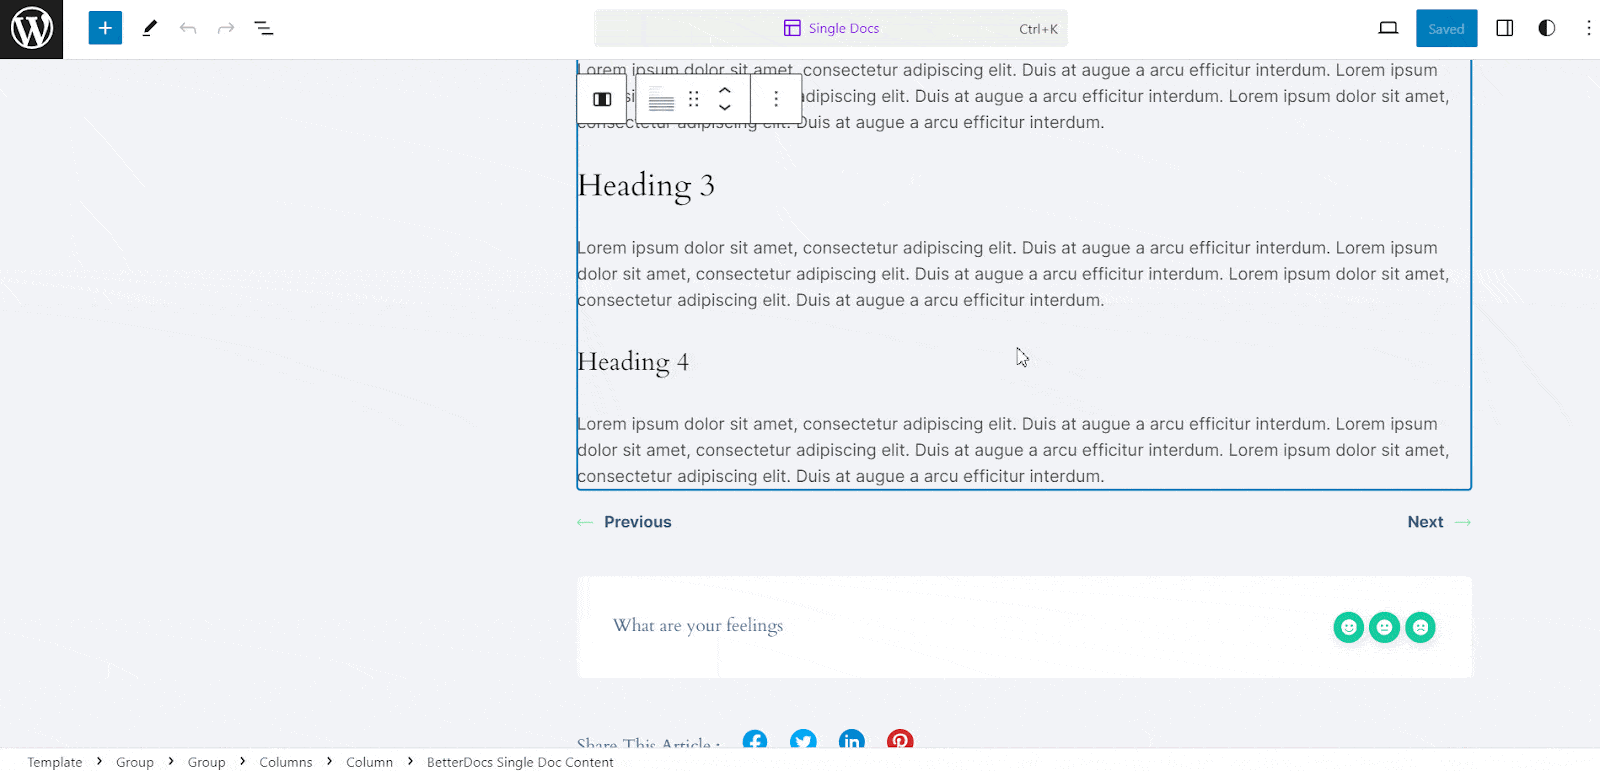The image size is (1600, 771).
Task: Click the BetterDocs content block type icon
Action: (661, 99)
